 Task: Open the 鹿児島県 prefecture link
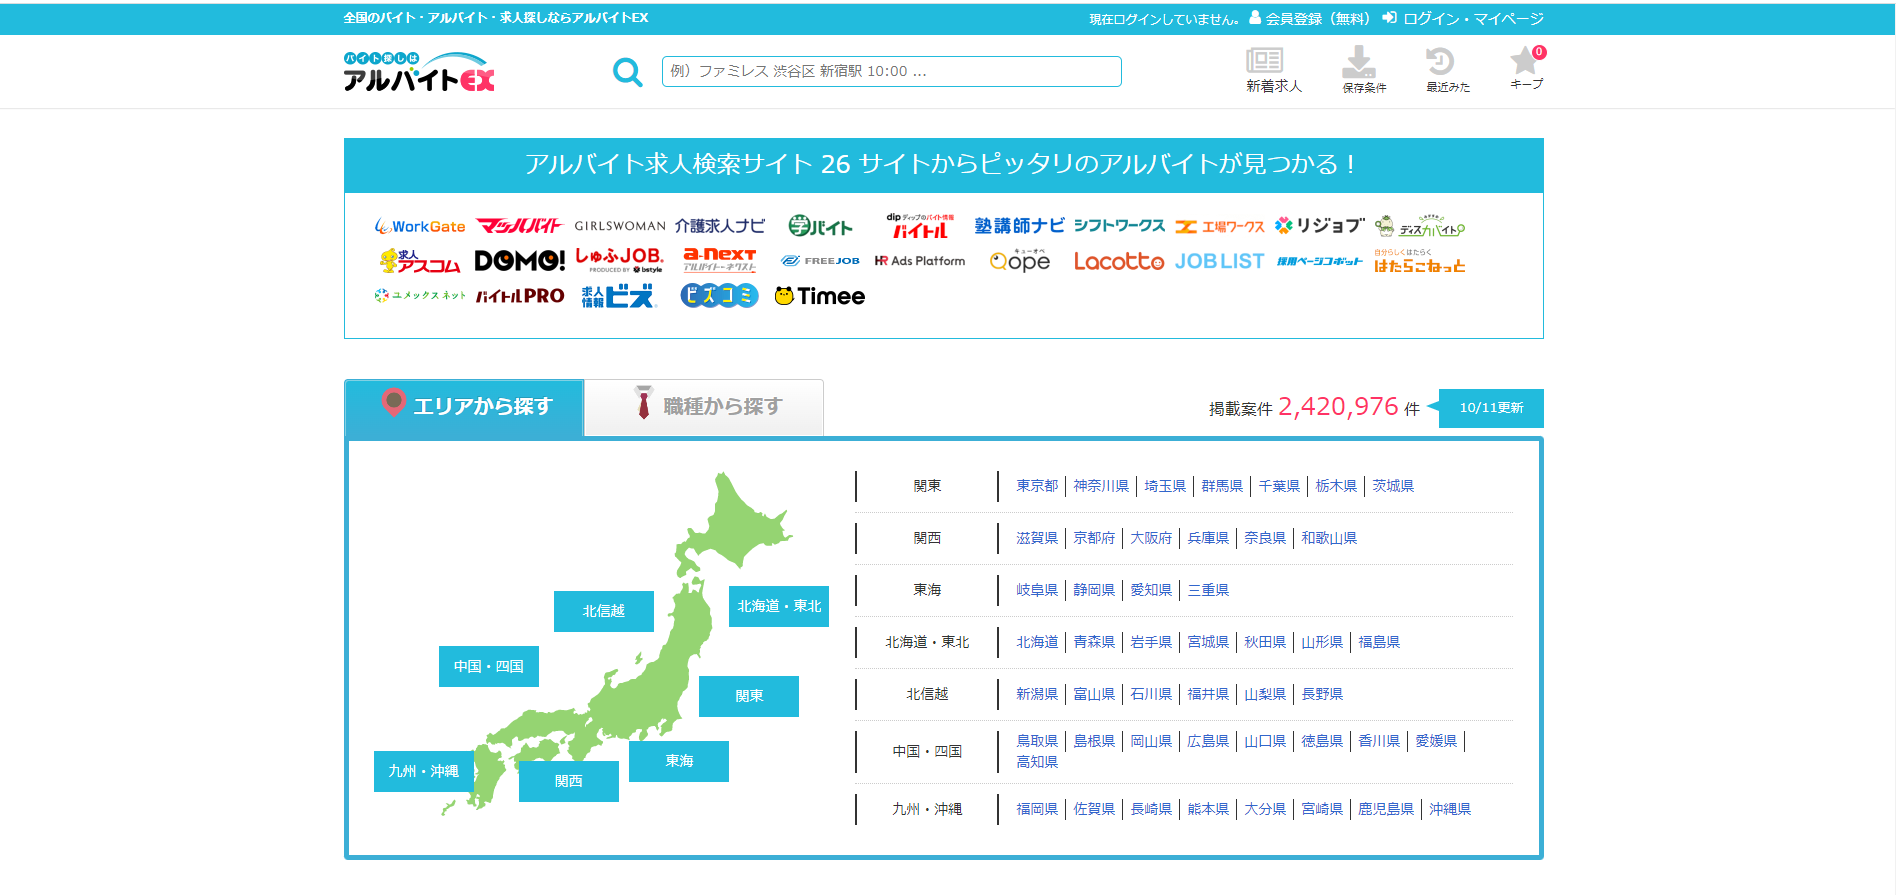(x=1386, y=809)
